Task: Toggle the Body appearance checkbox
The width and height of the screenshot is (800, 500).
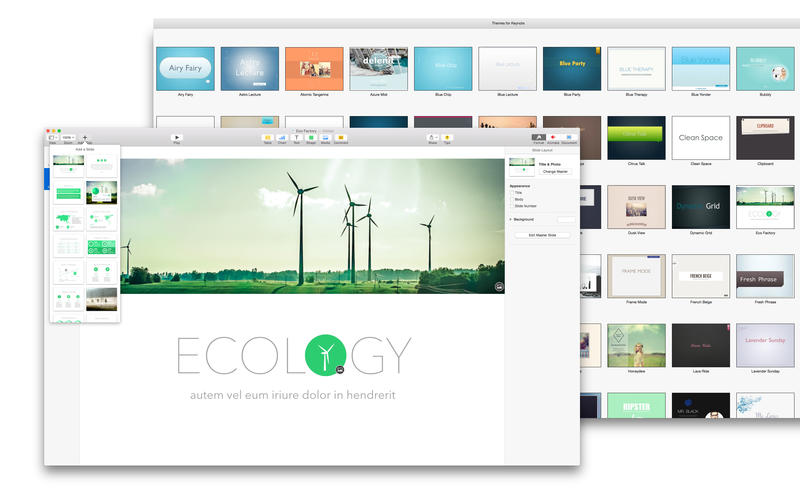Action: tap(512, 199)
